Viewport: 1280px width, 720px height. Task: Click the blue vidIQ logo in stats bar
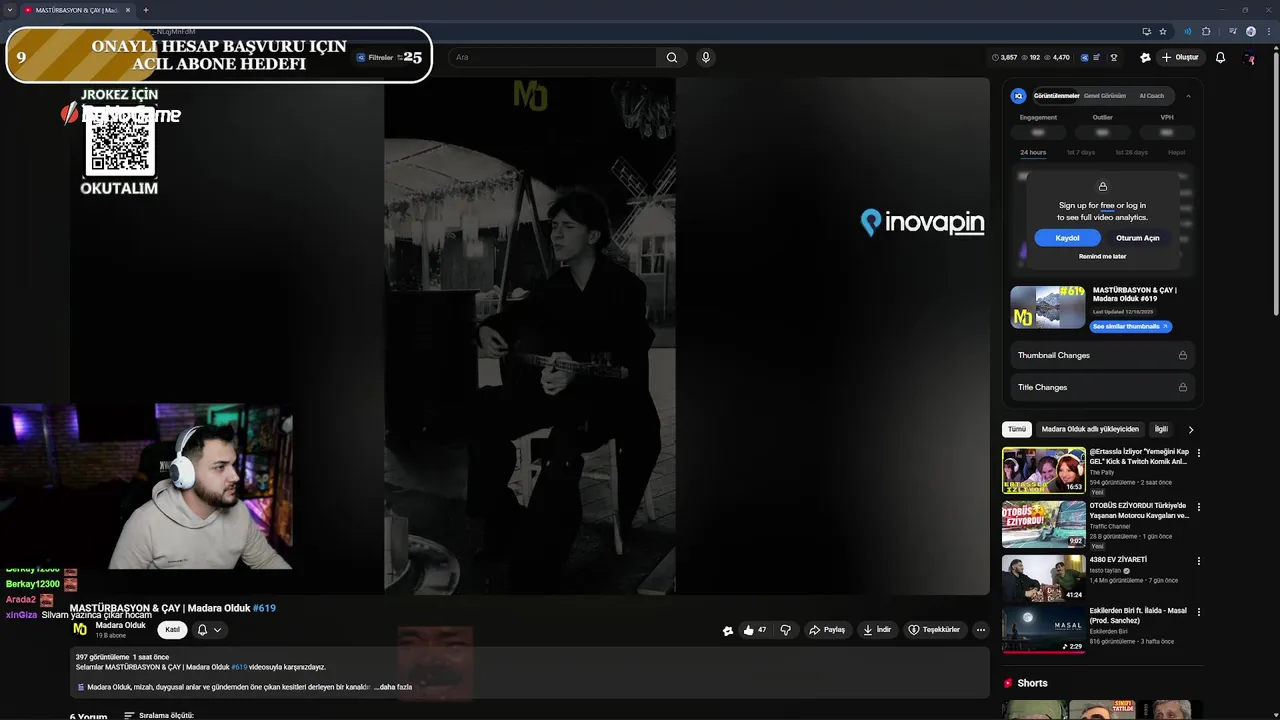click(1082, 57)
